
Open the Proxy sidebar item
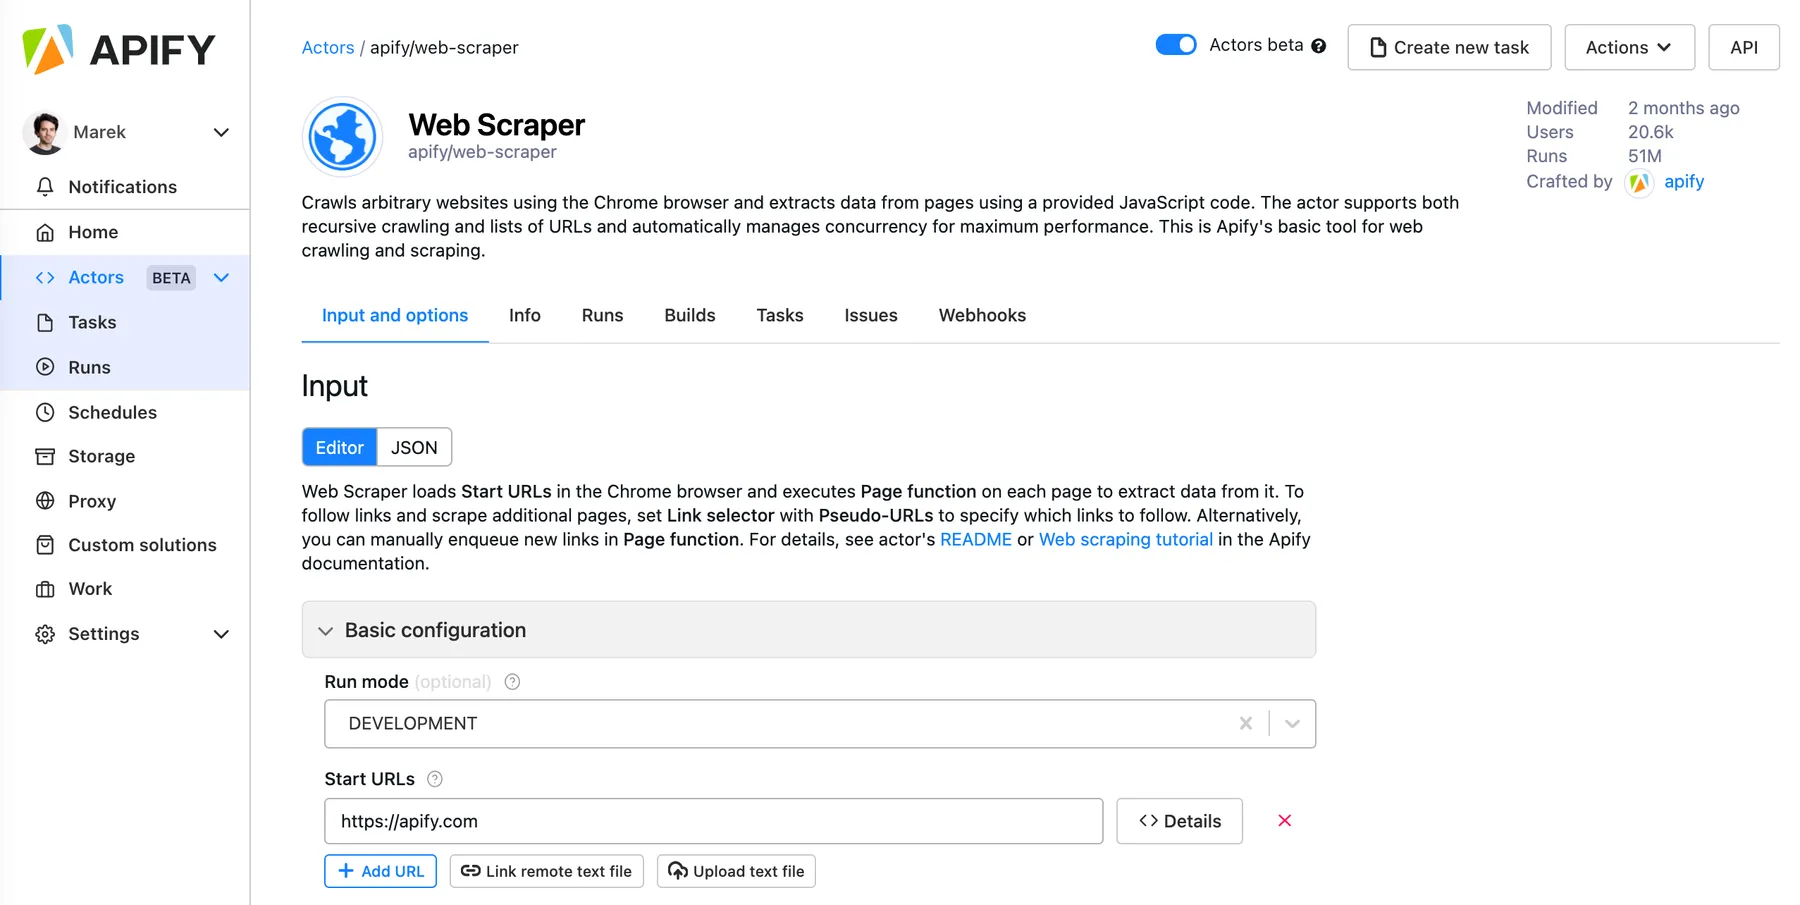tap(125, 501)
